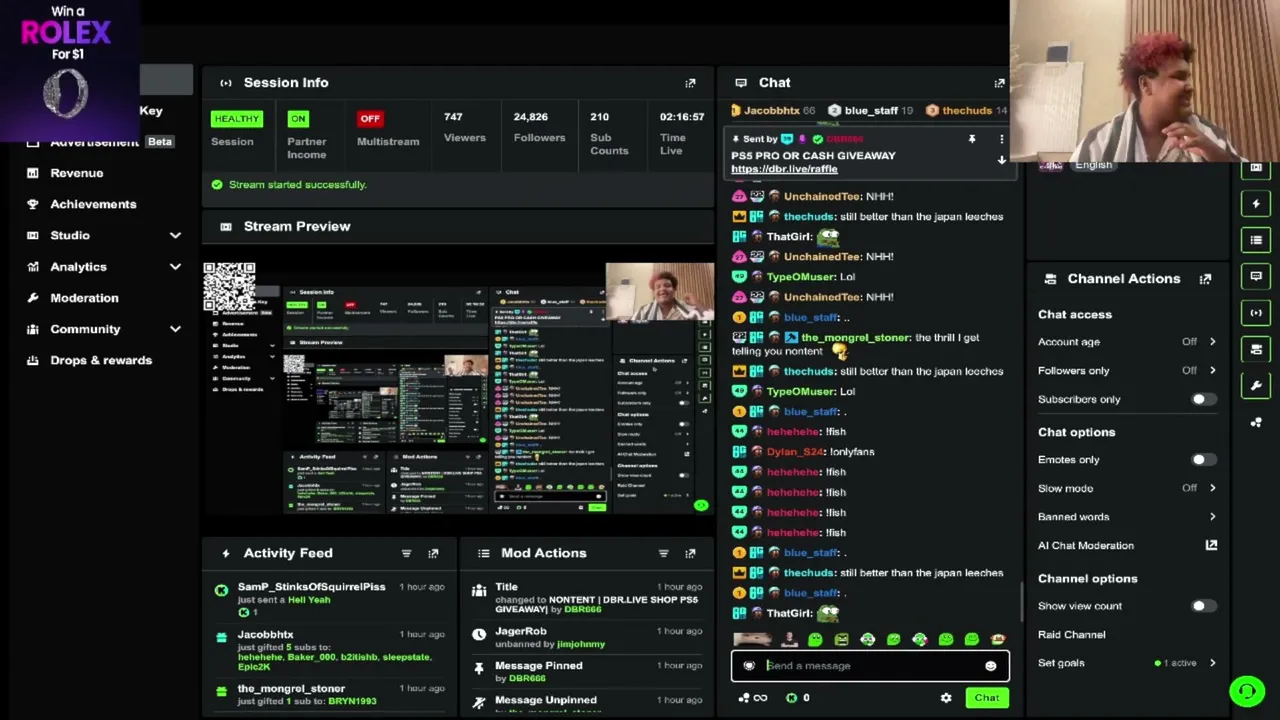Click 'Jacobbhtx' in the Activity Feed
Viewport: 1280px width, 720px height.
pos(265,635)
